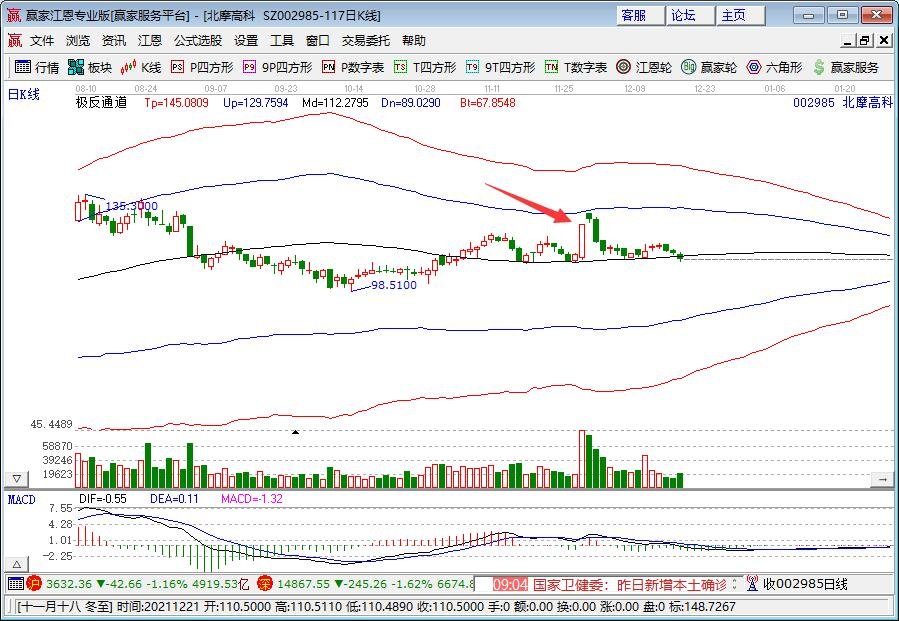Image resolution: width=899 pixels, height=621 pixels.
Task: Click the DEA=0.11 readout
Action: (x=174, y=499)
